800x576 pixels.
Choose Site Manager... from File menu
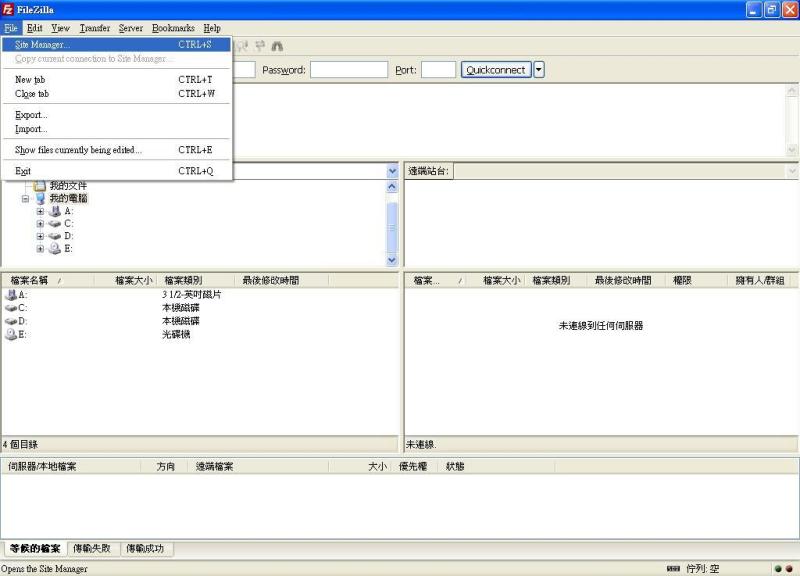[116, 44]
